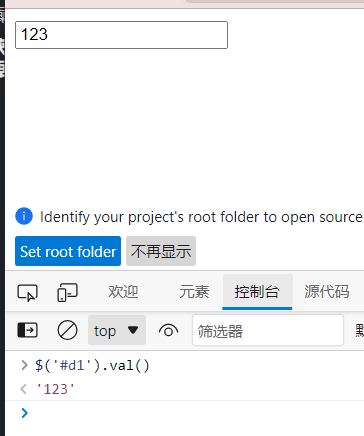Clear the console with the ban icon
The height and width of the screenshot is (436, 364).
pyautogui.click(x=67, y=330)
